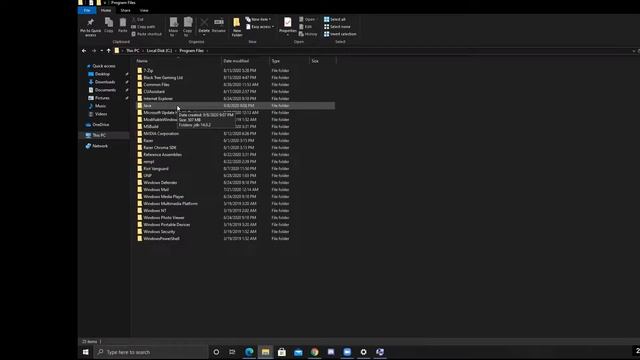Open Microsoft Edge from the taskbar

click(249, 352)
